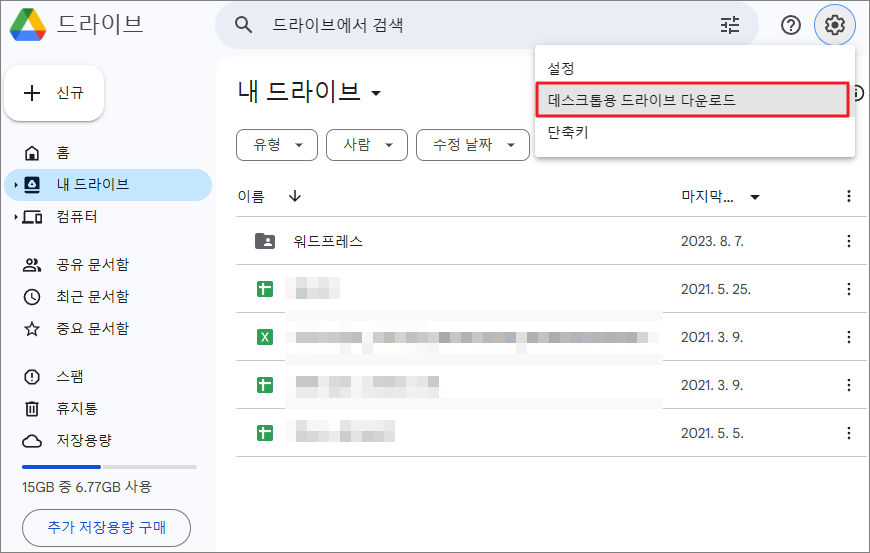870x553 pixels.
Task: Click 추가 저장용량 구매 button
Action: pos(106,527)
